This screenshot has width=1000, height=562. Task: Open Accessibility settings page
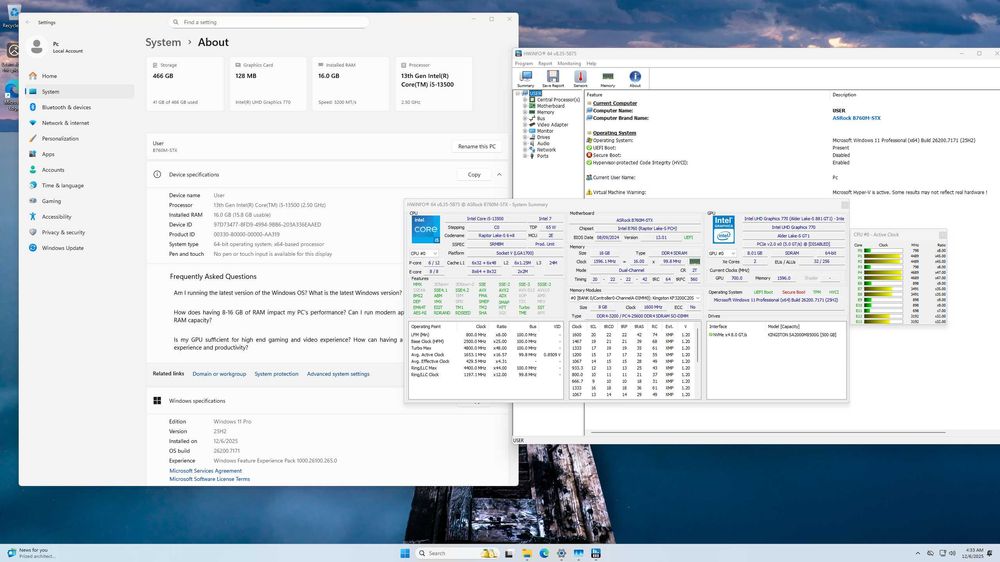[79, 217]
